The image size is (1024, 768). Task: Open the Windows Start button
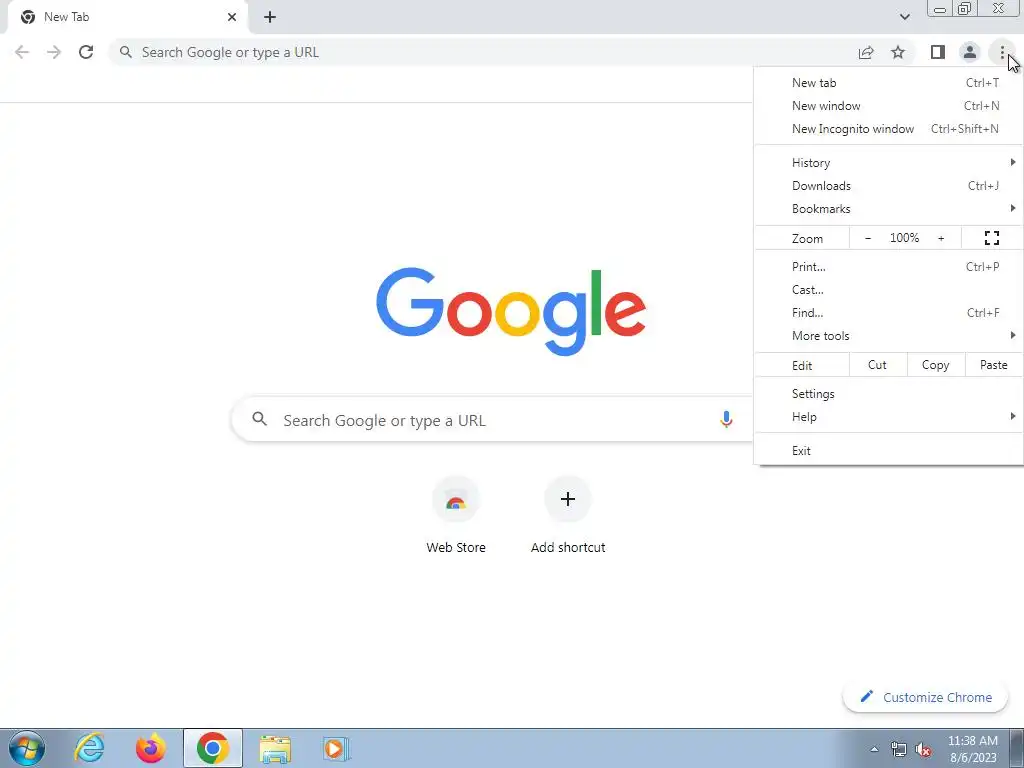click(x=27, y=748)
